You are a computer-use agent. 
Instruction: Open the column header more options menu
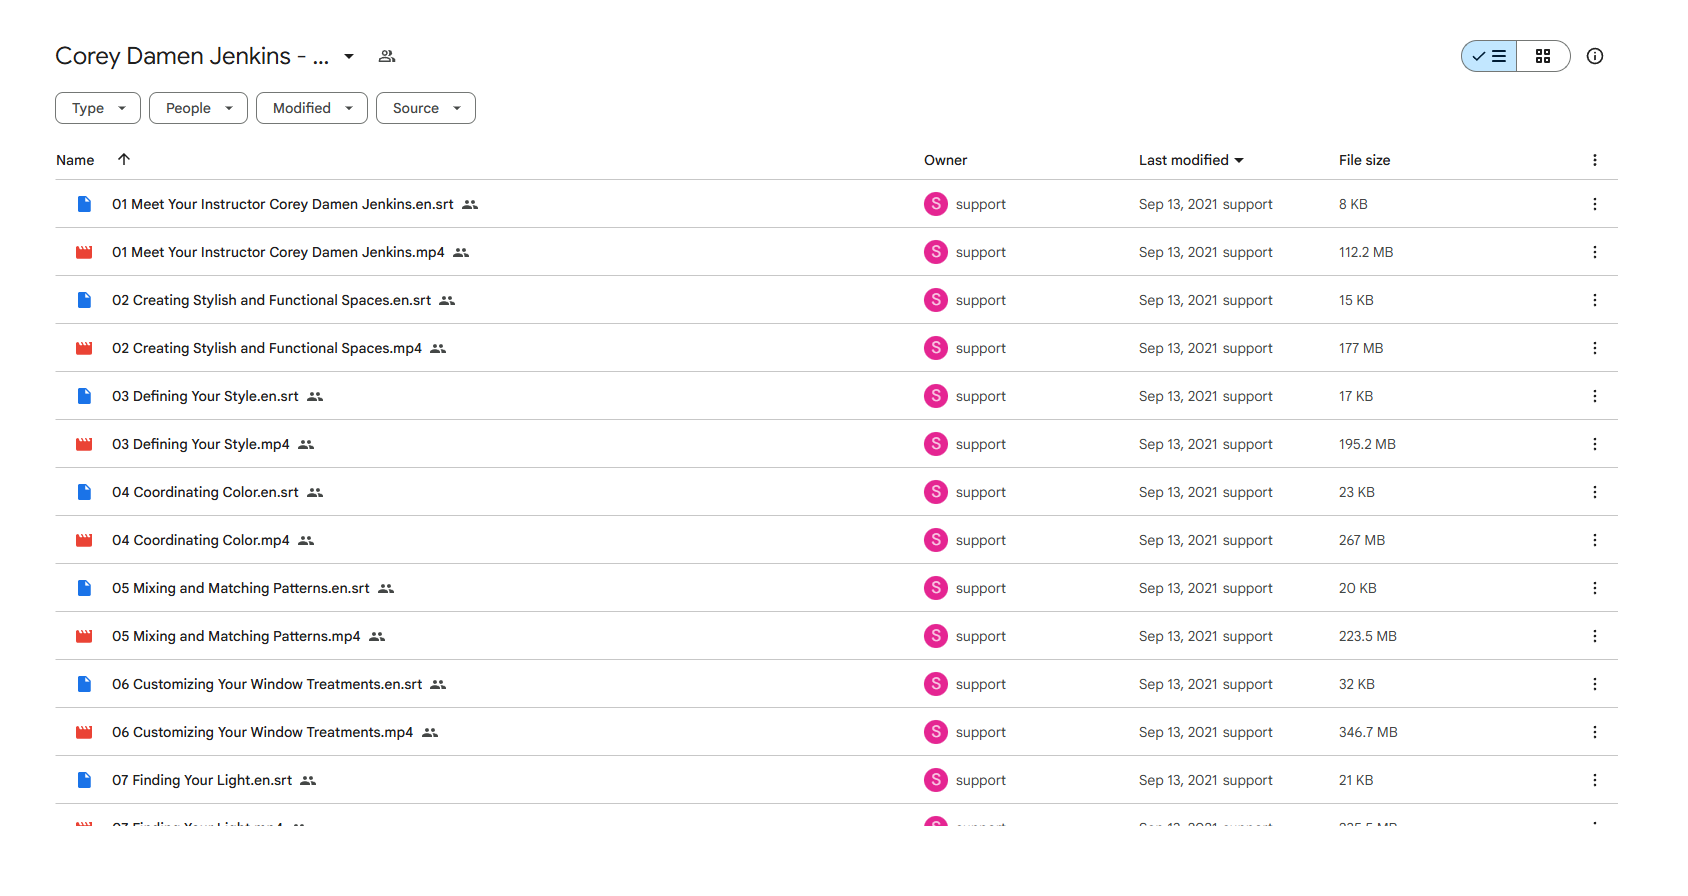click(x=1595, y=160)
